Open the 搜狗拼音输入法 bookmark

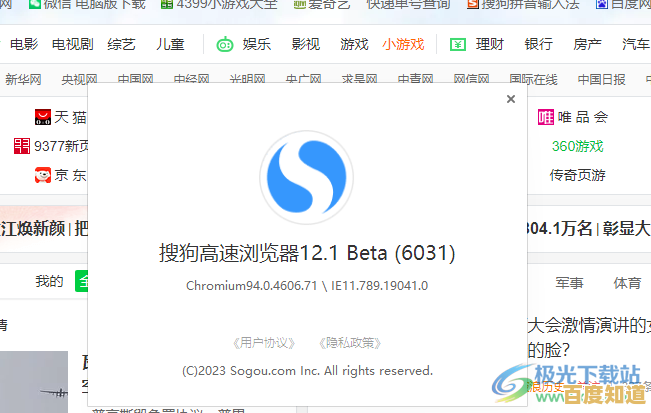click(523, 4)
